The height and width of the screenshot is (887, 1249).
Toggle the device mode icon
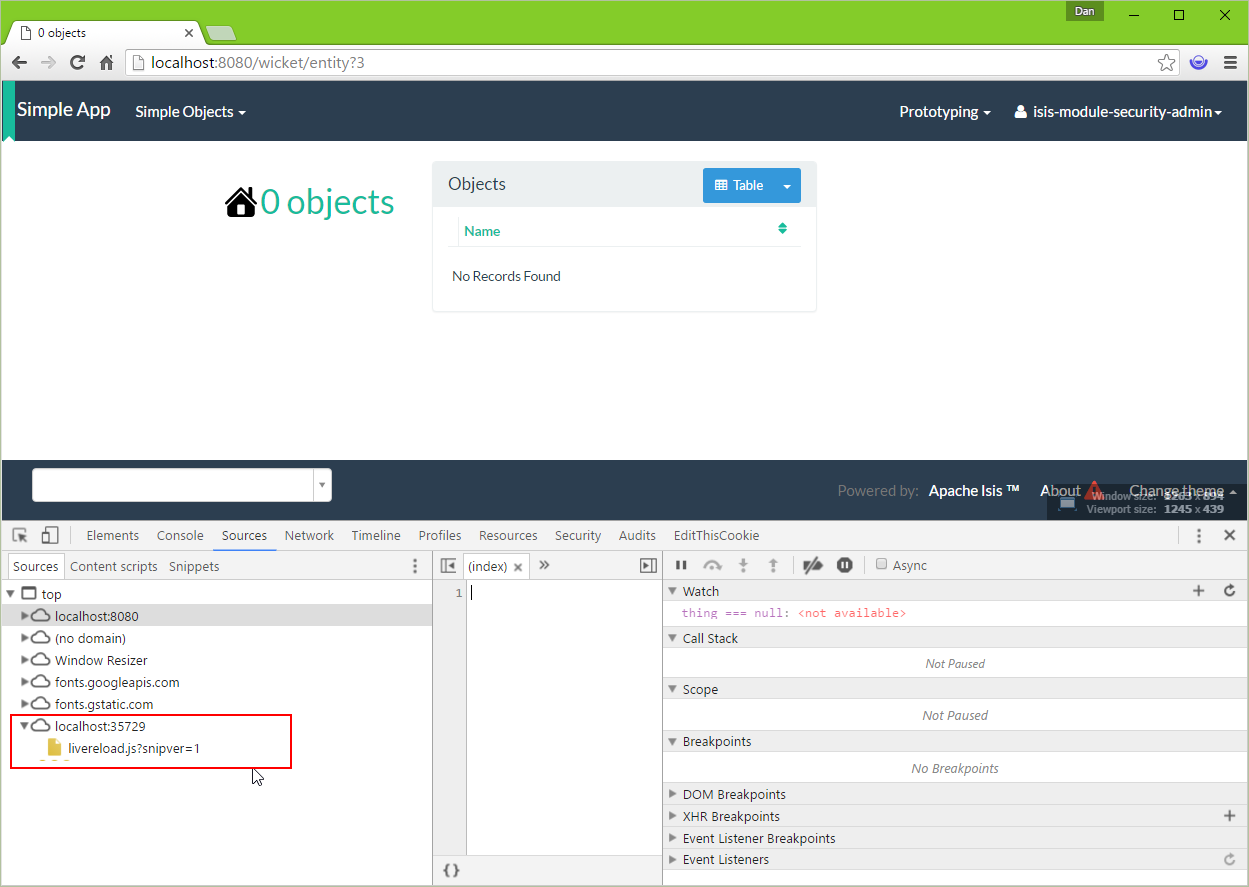point(50,535)
